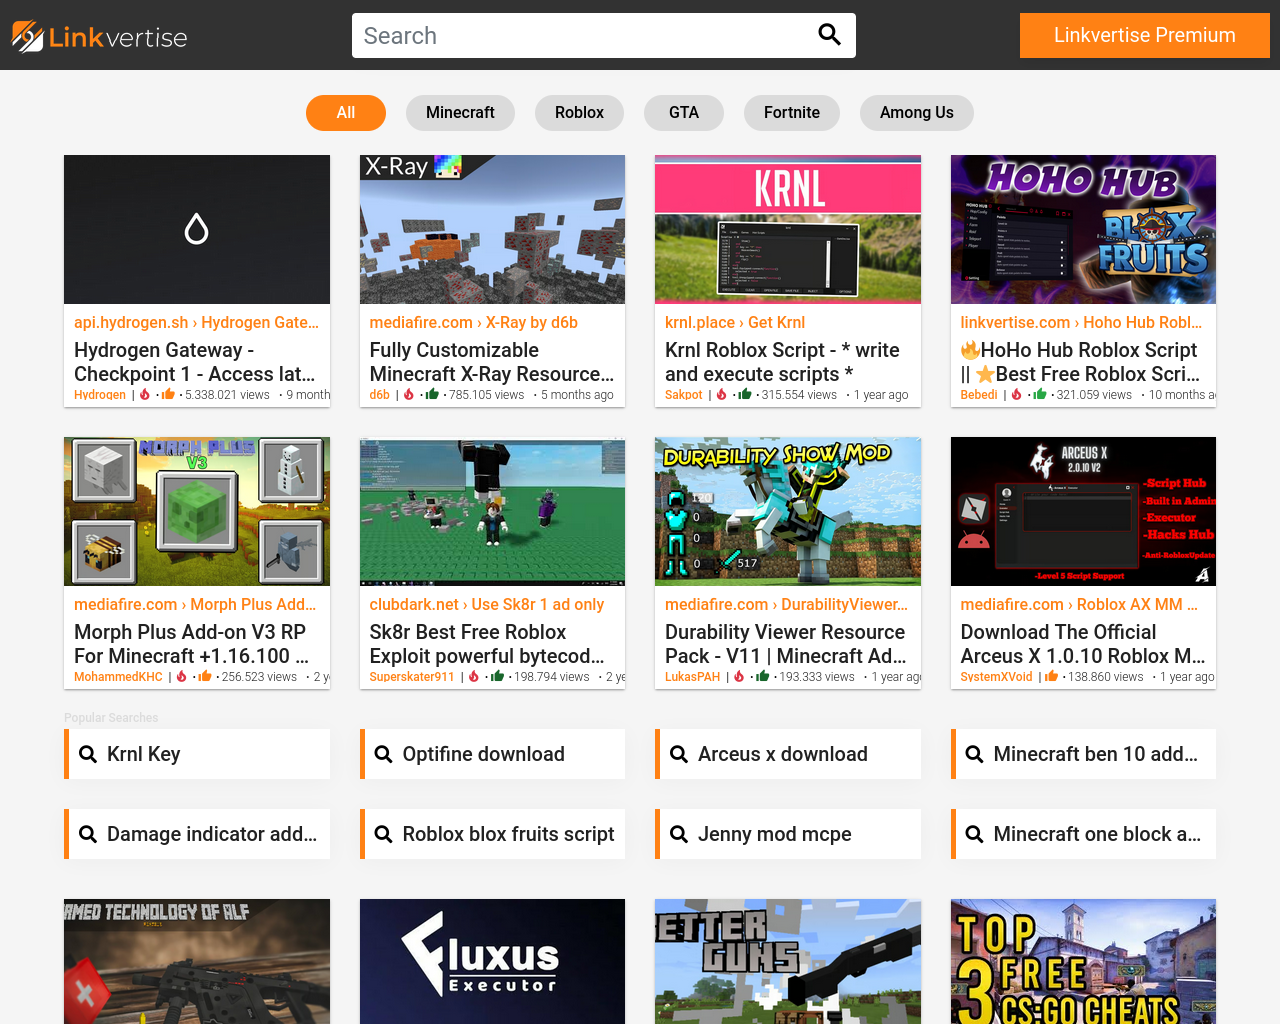Click magnifier icon beside Optifine download
The height and width of the screenshot is (1024, 1280).
[383, 754]
